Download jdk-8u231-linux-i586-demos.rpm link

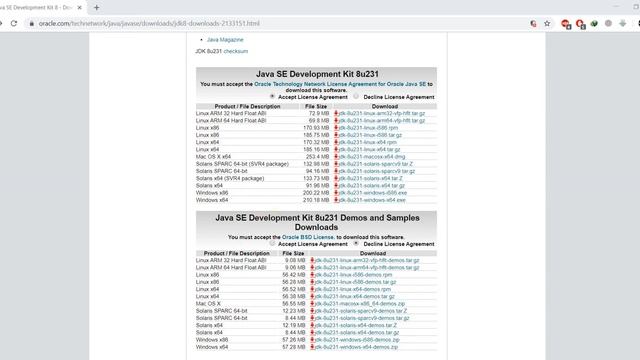point(353,275)
